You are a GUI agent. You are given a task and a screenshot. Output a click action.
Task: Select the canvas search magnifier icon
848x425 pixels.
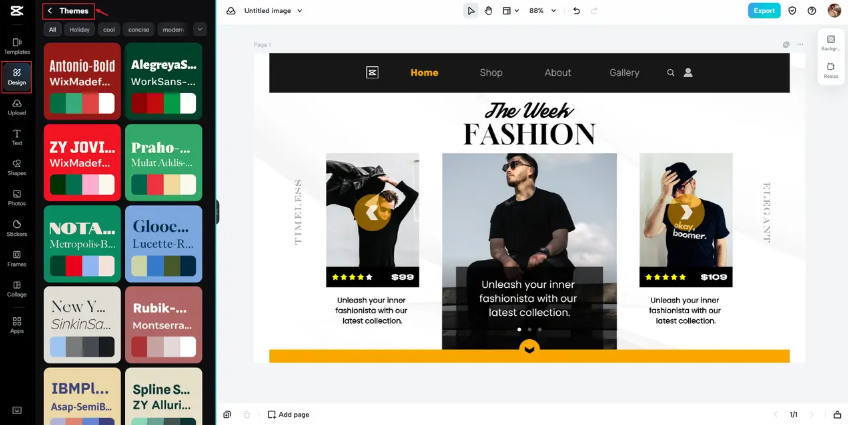click(x=671, y=72)
